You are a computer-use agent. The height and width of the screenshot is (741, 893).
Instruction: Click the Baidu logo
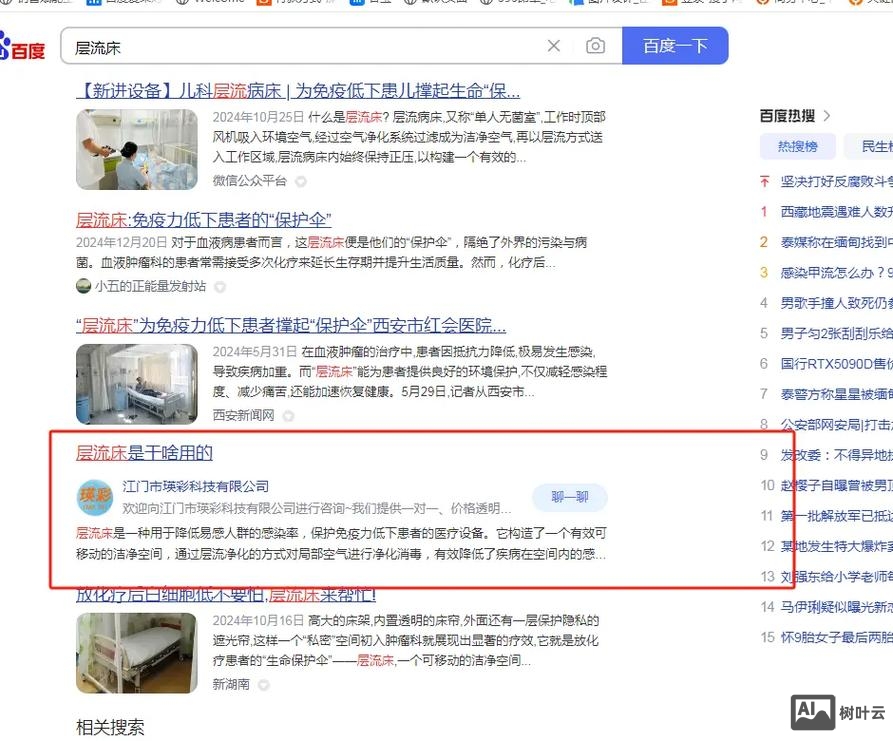(x=20, y=45)
